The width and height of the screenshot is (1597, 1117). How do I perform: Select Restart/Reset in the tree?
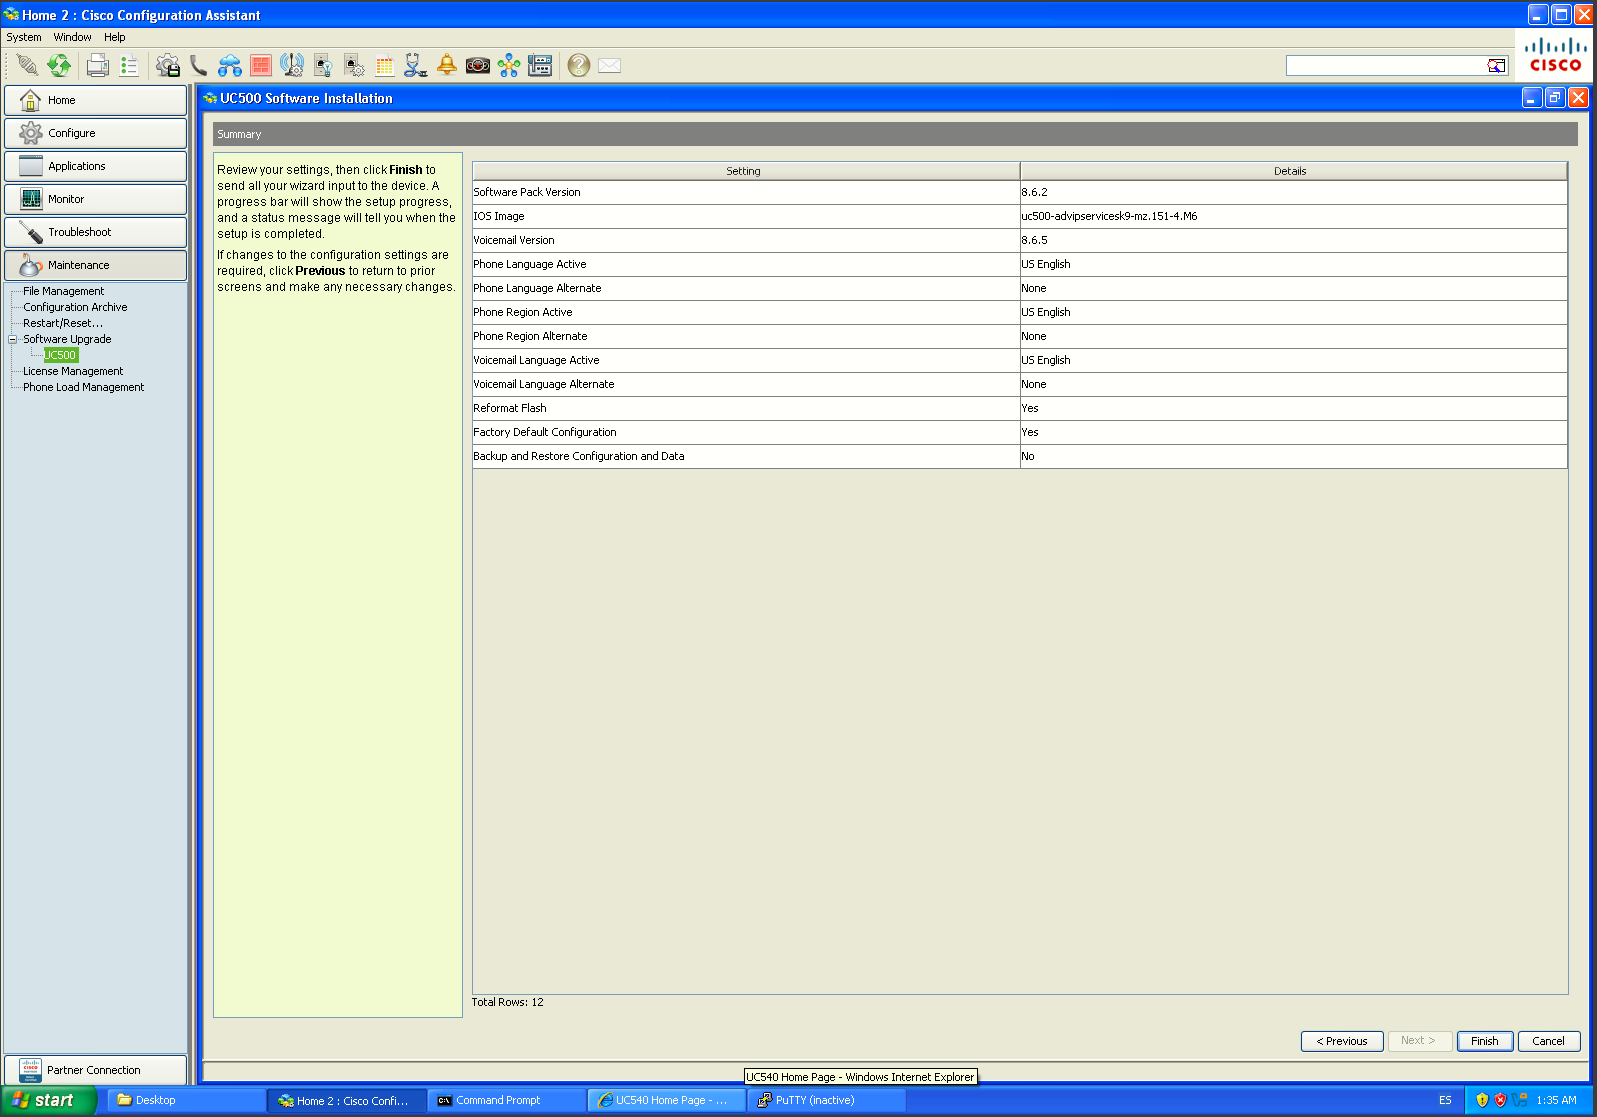click(x=63, y=323)
